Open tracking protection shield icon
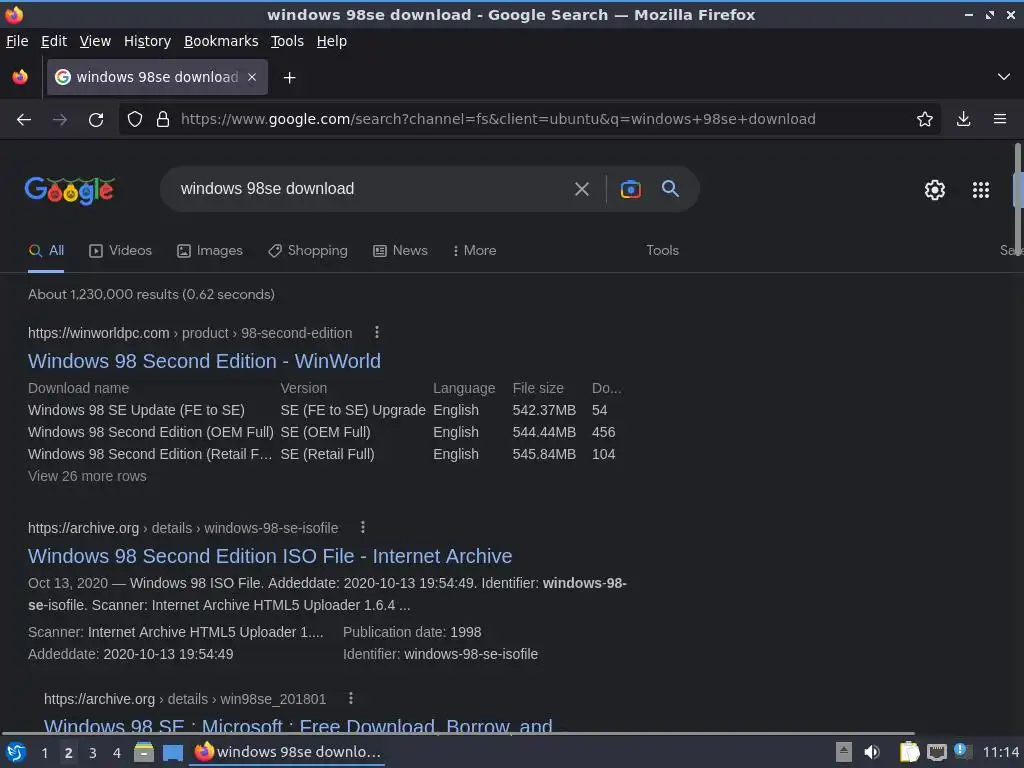 pyautogui.click(x=135, y=119)
